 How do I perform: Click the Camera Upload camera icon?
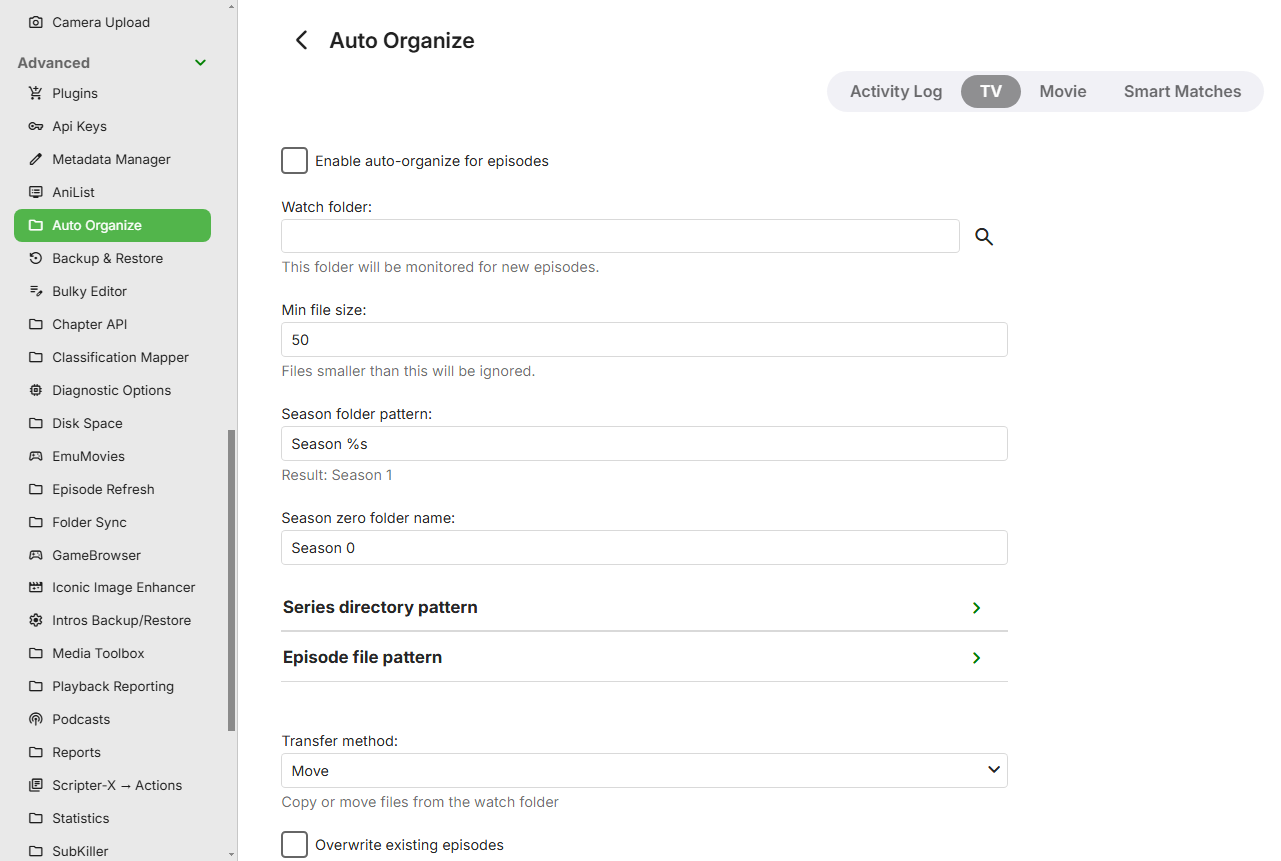[x=36, y=22]
